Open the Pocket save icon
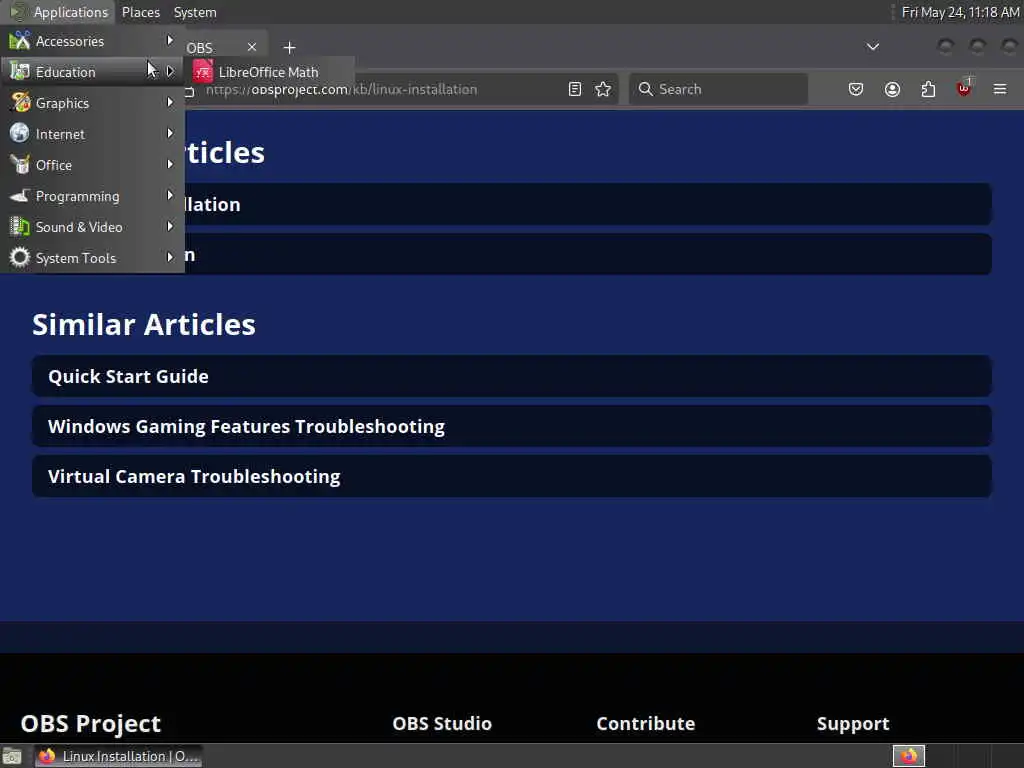The width and height of the screenshot is (1024, 768). 856,89
